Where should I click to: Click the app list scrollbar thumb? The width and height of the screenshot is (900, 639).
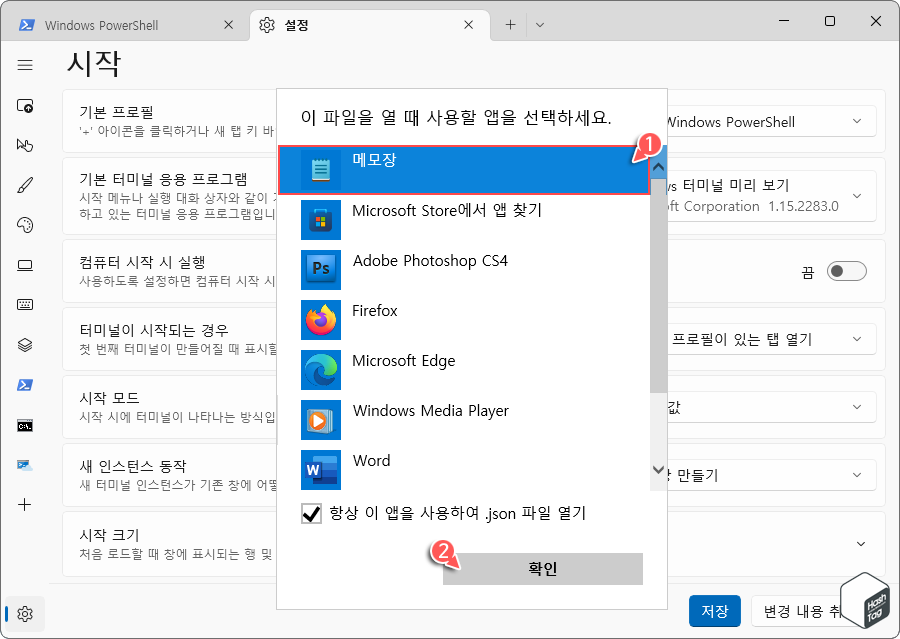click(658, 285)
